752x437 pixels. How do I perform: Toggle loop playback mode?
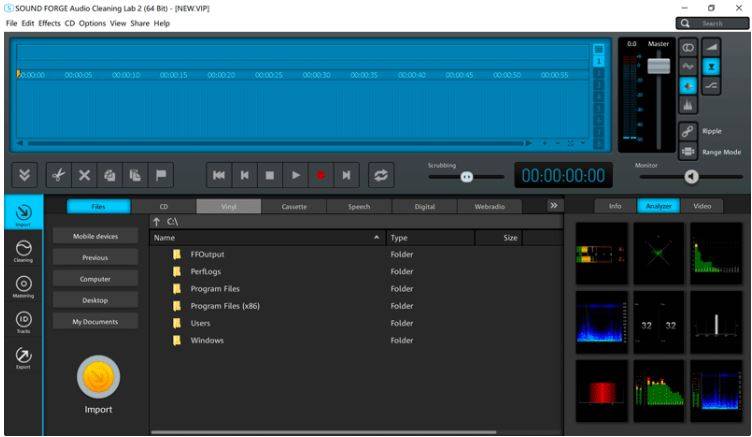pyautogui.click(x=381, y=175)
